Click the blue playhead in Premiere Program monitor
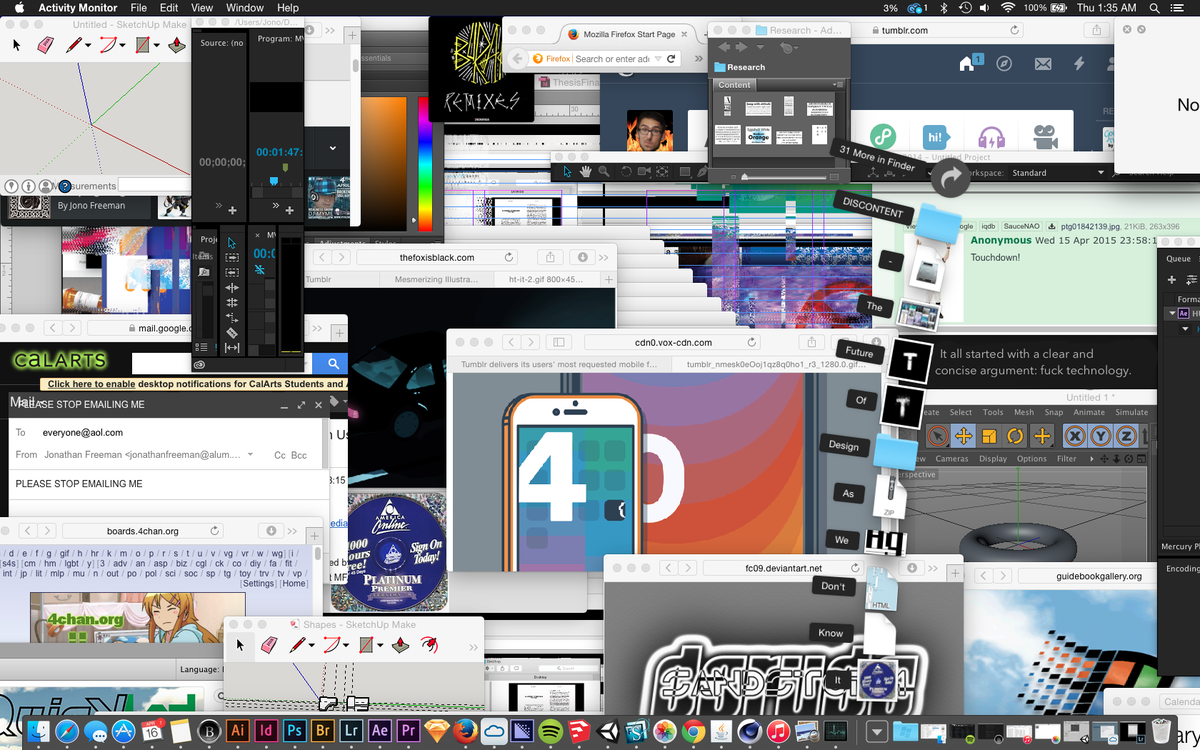This screenshot has width=1200, height=750. (273, 181)
